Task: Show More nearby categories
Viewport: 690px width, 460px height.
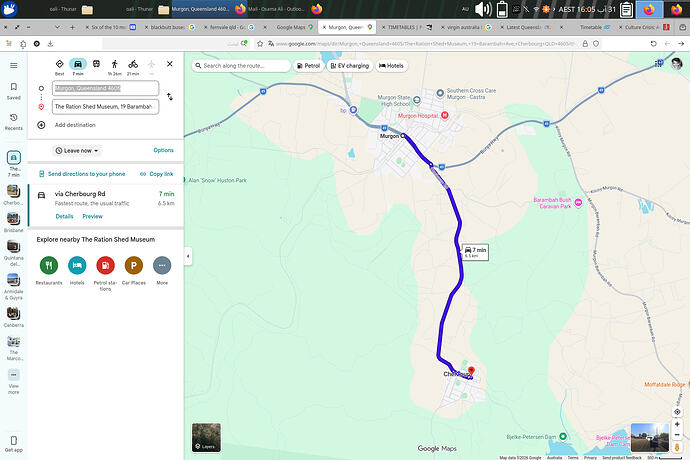Action: click(162, 265)
